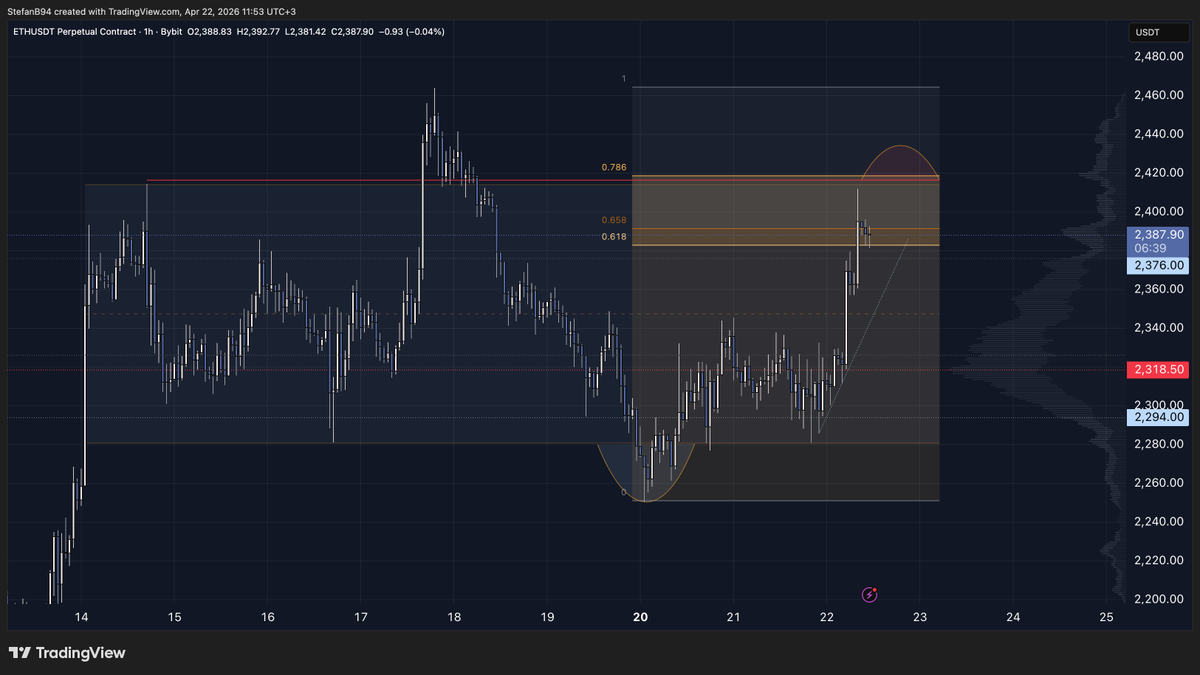Click date 22 on the time axis
Viewport: 1200px width, 675px height.
[826, 618]
